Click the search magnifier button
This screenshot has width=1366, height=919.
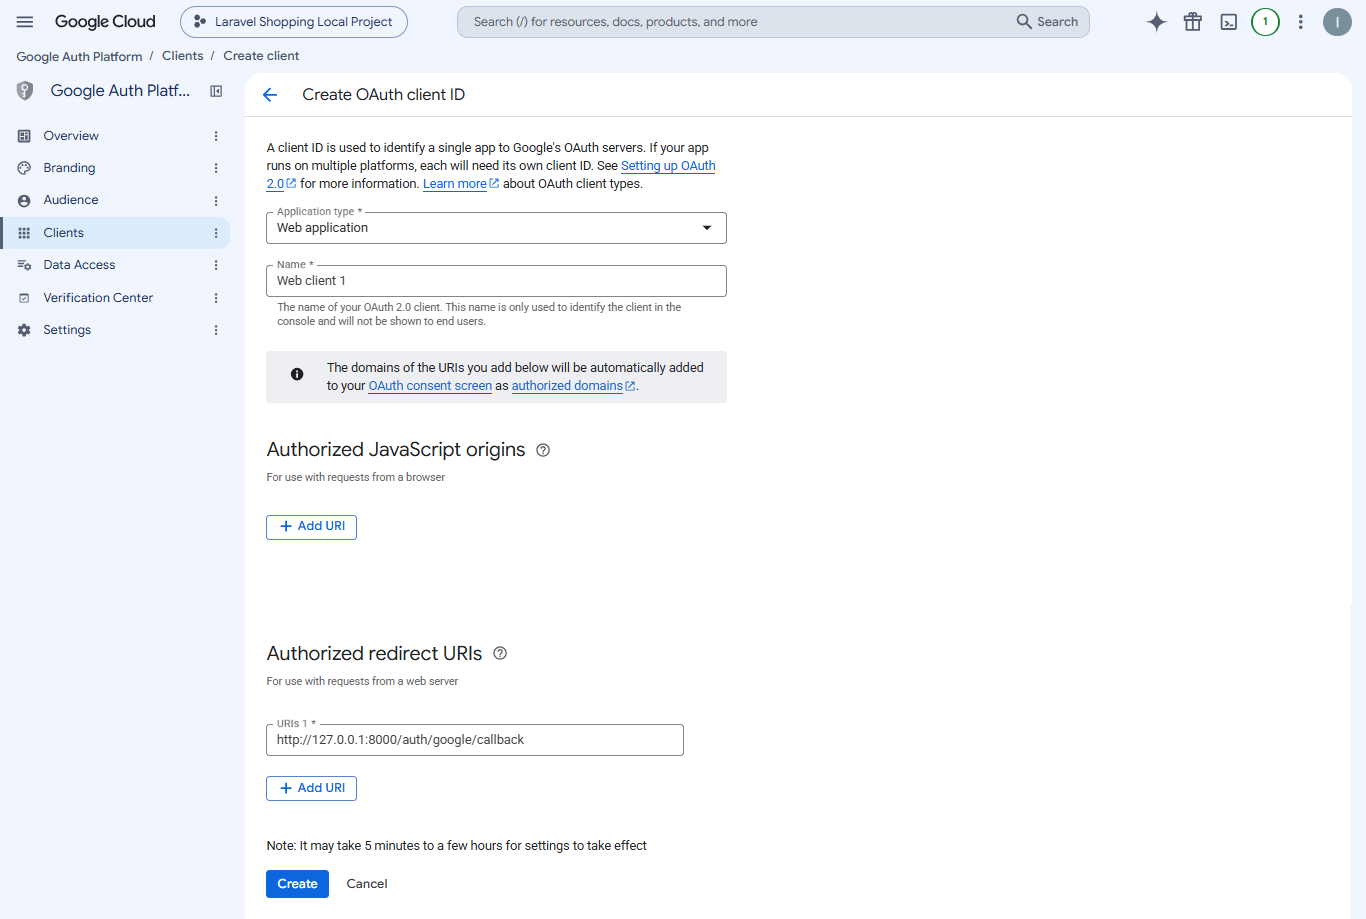(x=1047, y=22)
